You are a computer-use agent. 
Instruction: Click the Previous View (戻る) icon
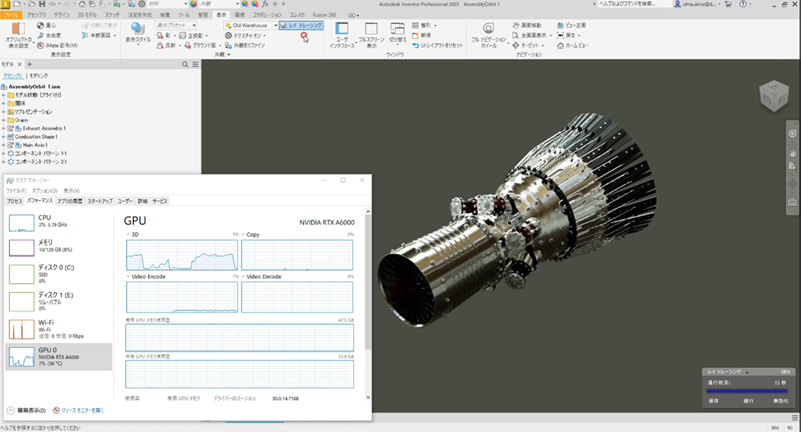click(560, 35)
